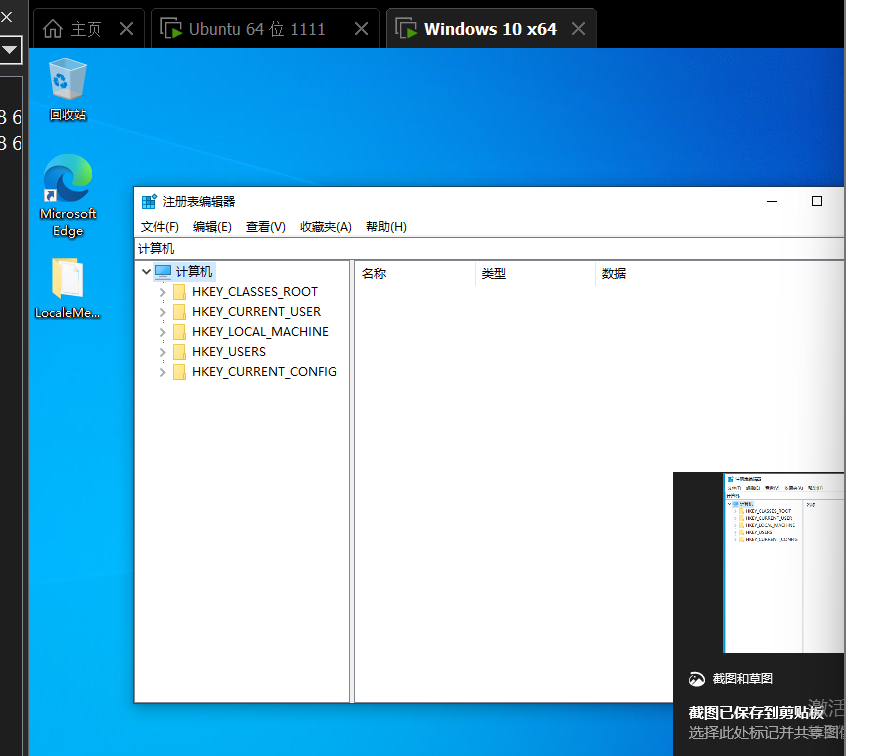882x756 pixels.
Task: Click the 名称 column header
Action: point(415,273)
